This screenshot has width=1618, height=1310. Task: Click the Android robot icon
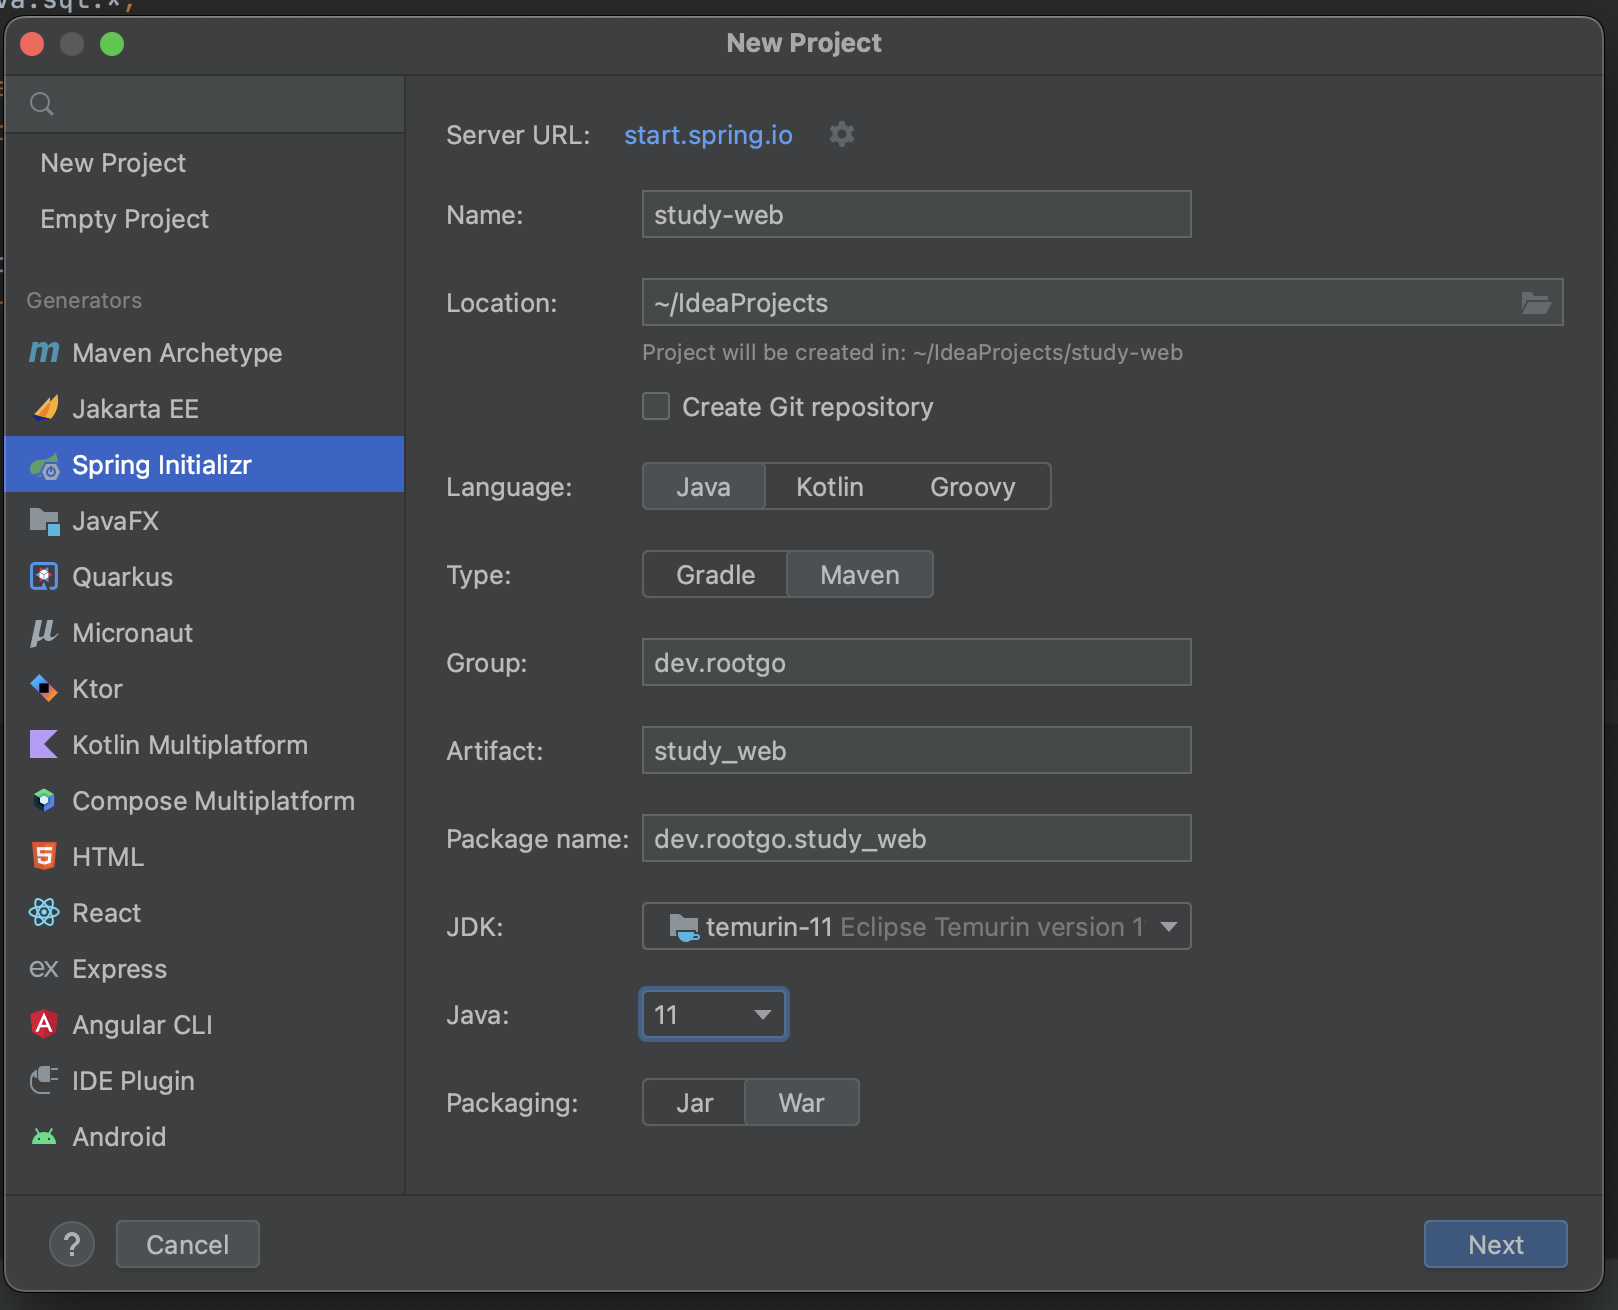click(x=44, y=1137)
